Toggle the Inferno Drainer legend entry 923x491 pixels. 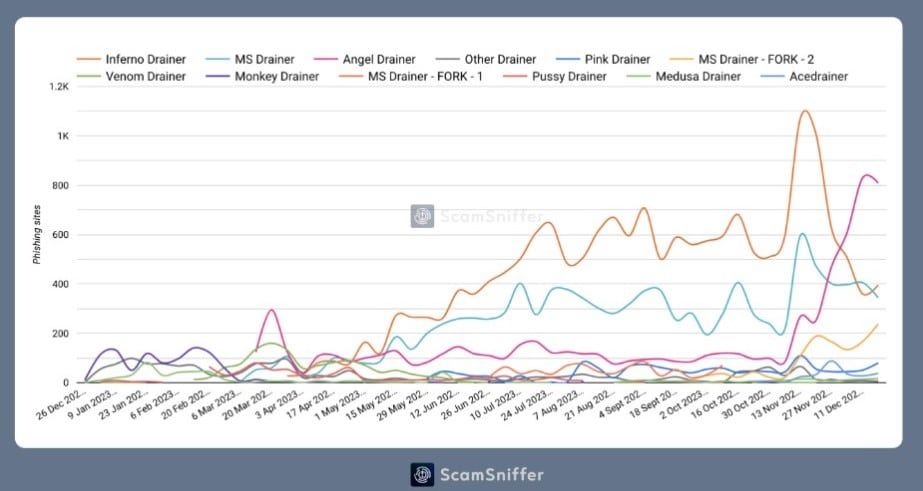[131, 59]
